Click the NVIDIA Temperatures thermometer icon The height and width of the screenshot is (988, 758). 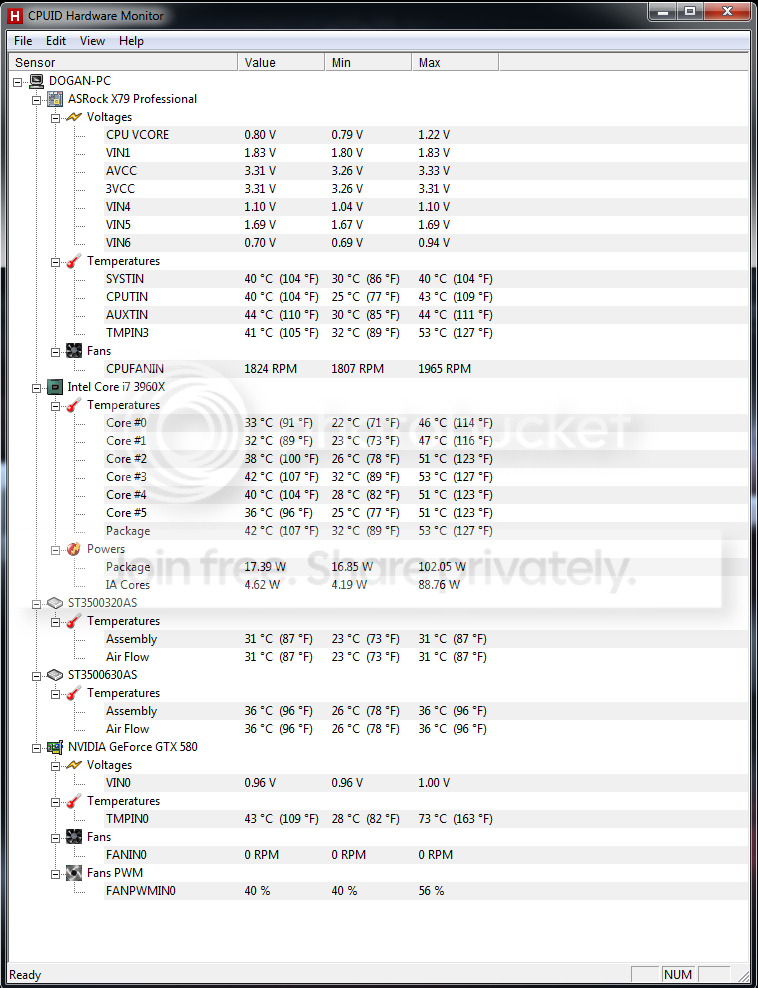pyautogui.click(x=74, y=801)
